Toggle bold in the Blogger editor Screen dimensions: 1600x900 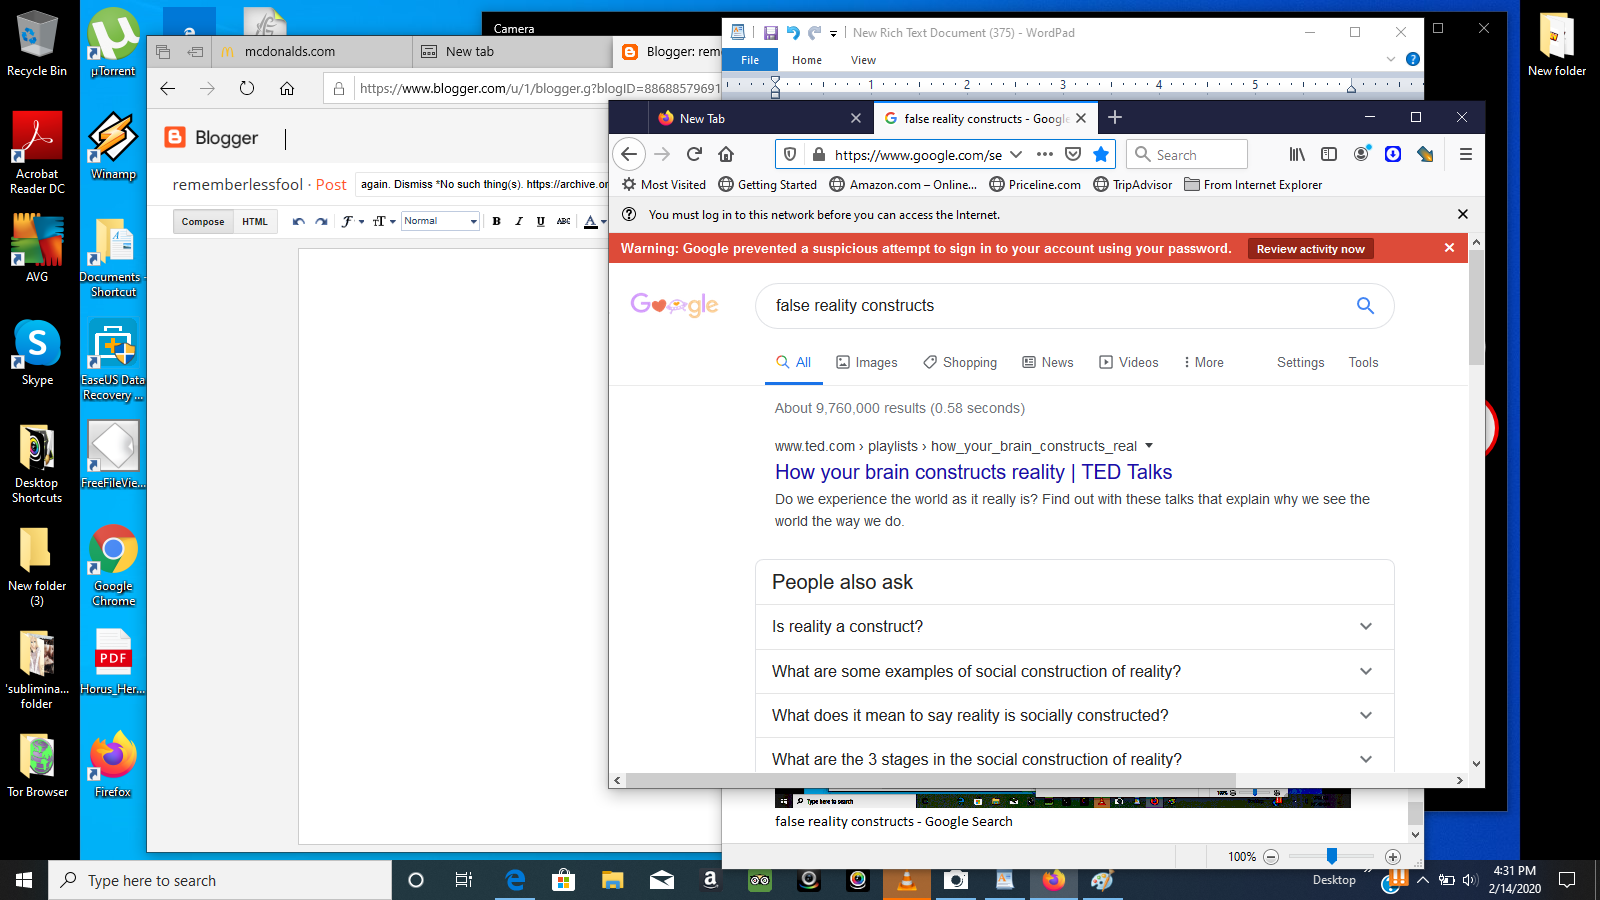[496, 221]
